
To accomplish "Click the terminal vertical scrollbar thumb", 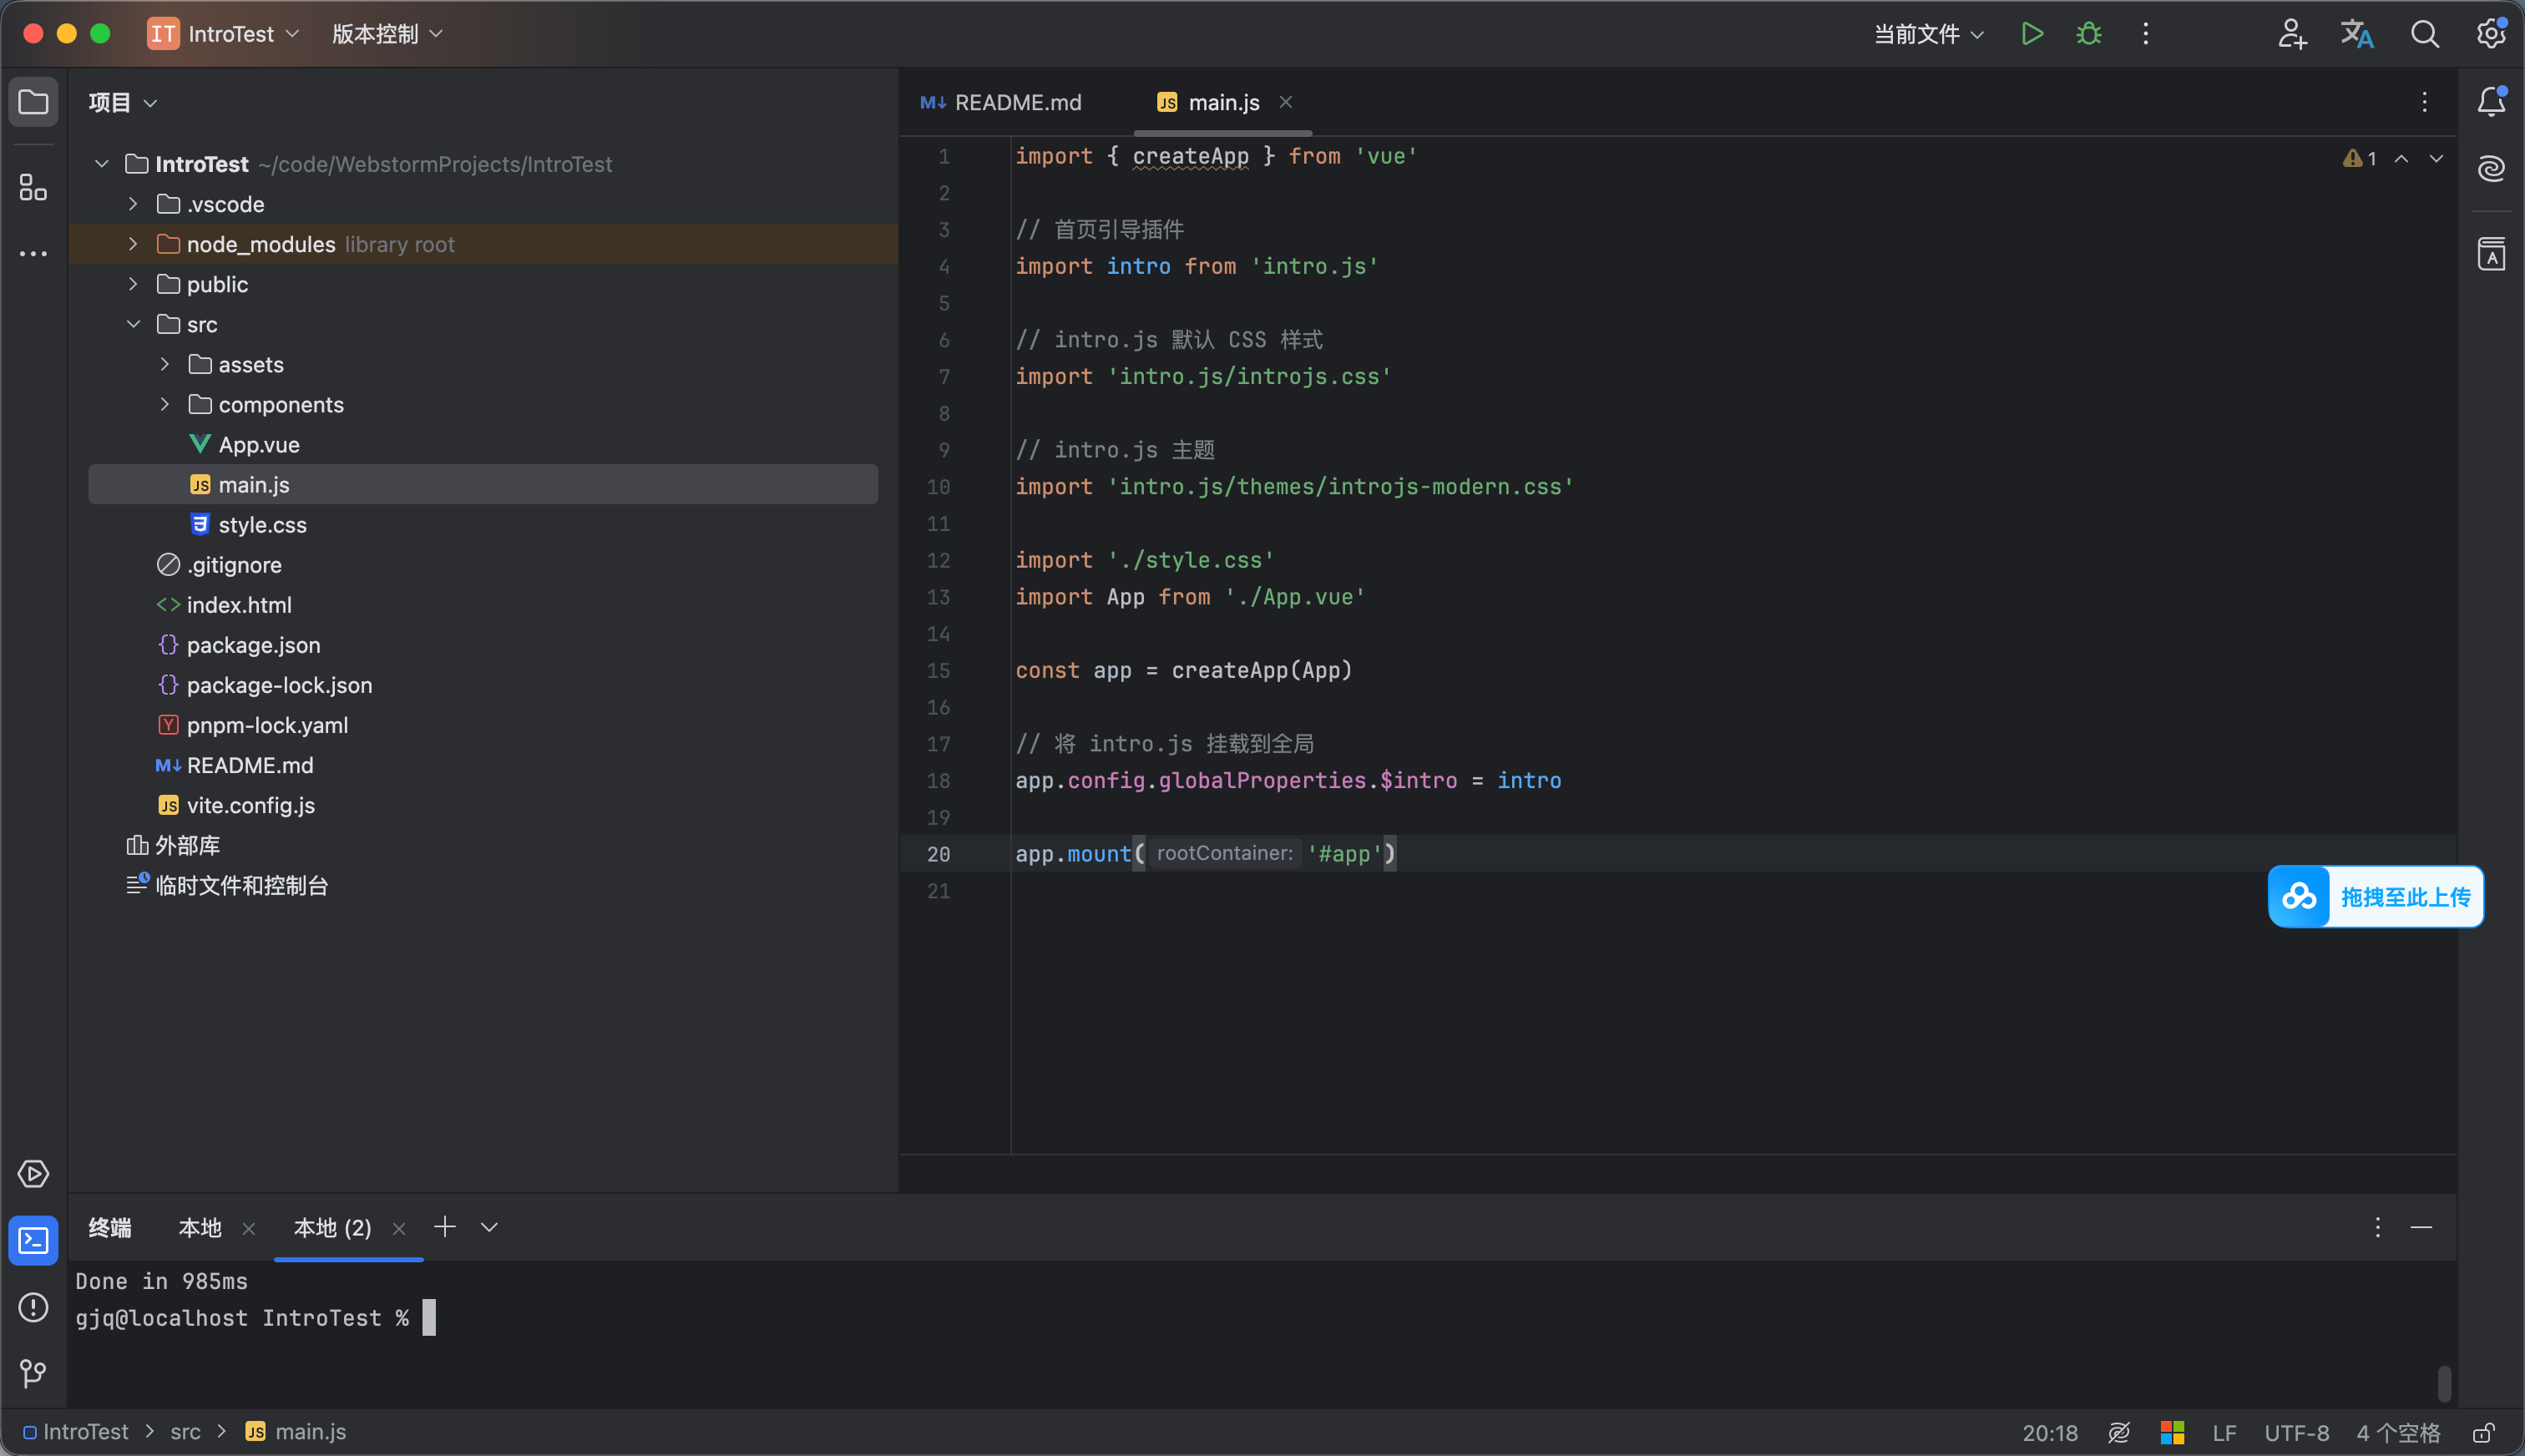I will click(2444, 1384).
